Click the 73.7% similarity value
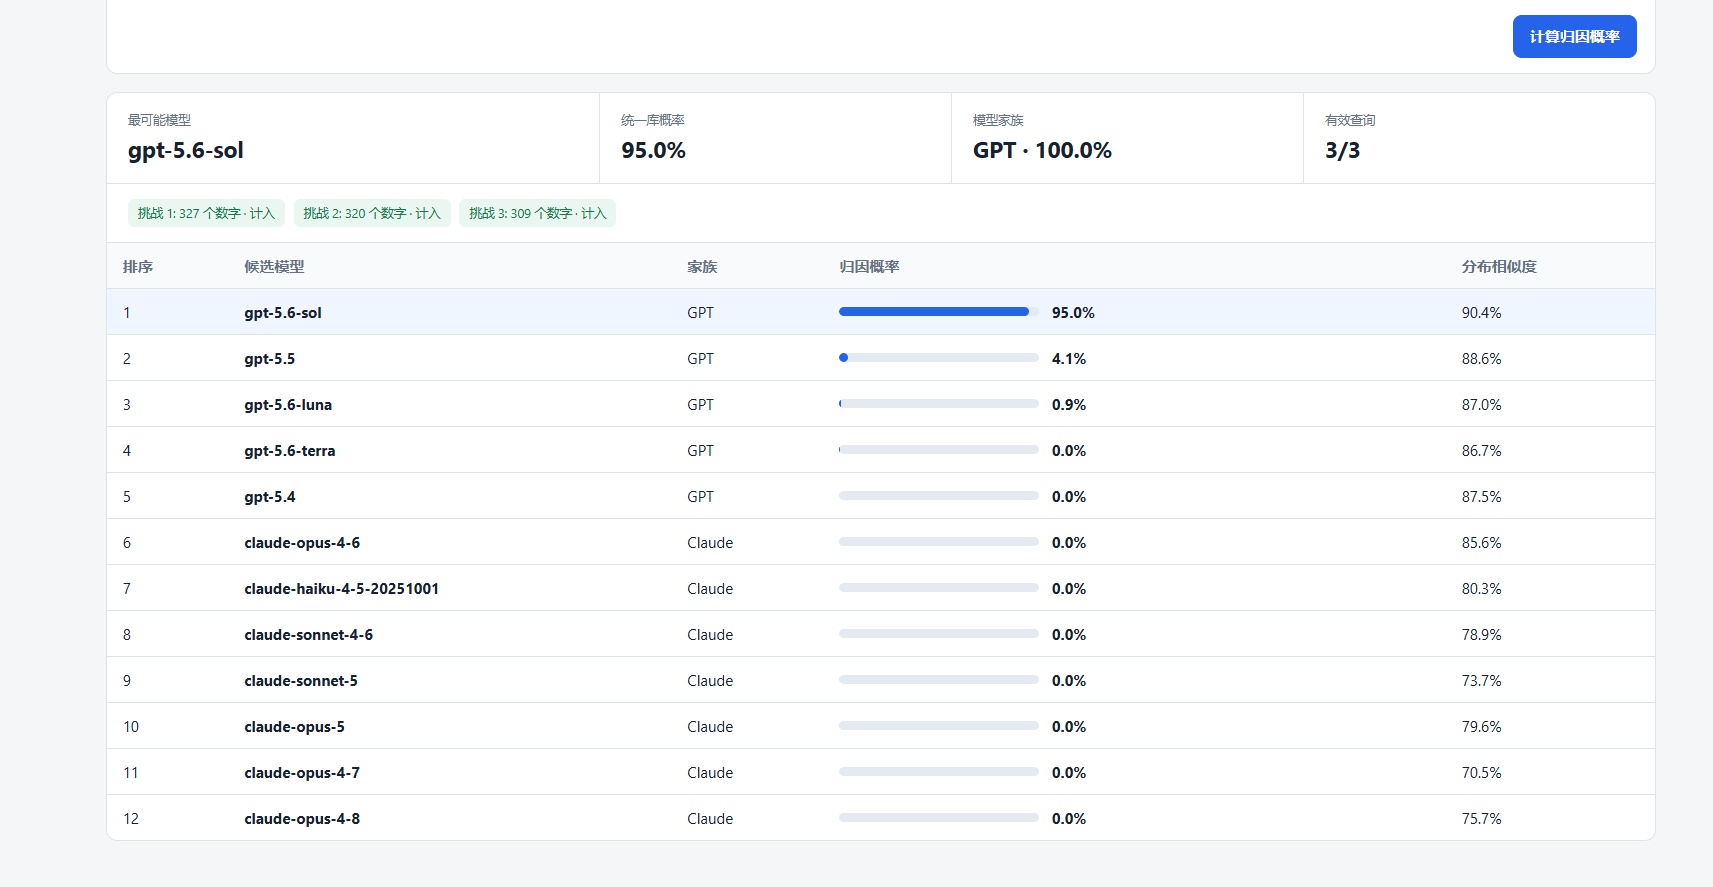1713x887 pixels. 1482,681
